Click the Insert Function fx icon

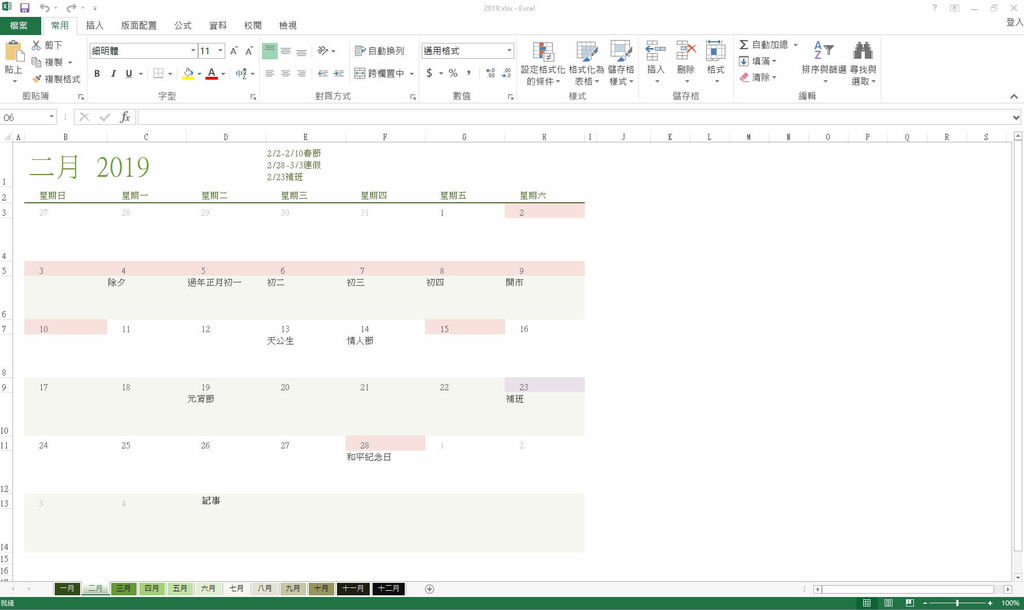pos(125,117)
